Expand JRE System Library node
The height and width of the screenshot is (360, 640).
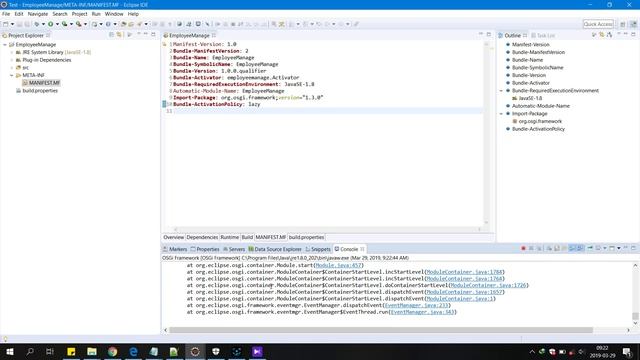point(12,52)
